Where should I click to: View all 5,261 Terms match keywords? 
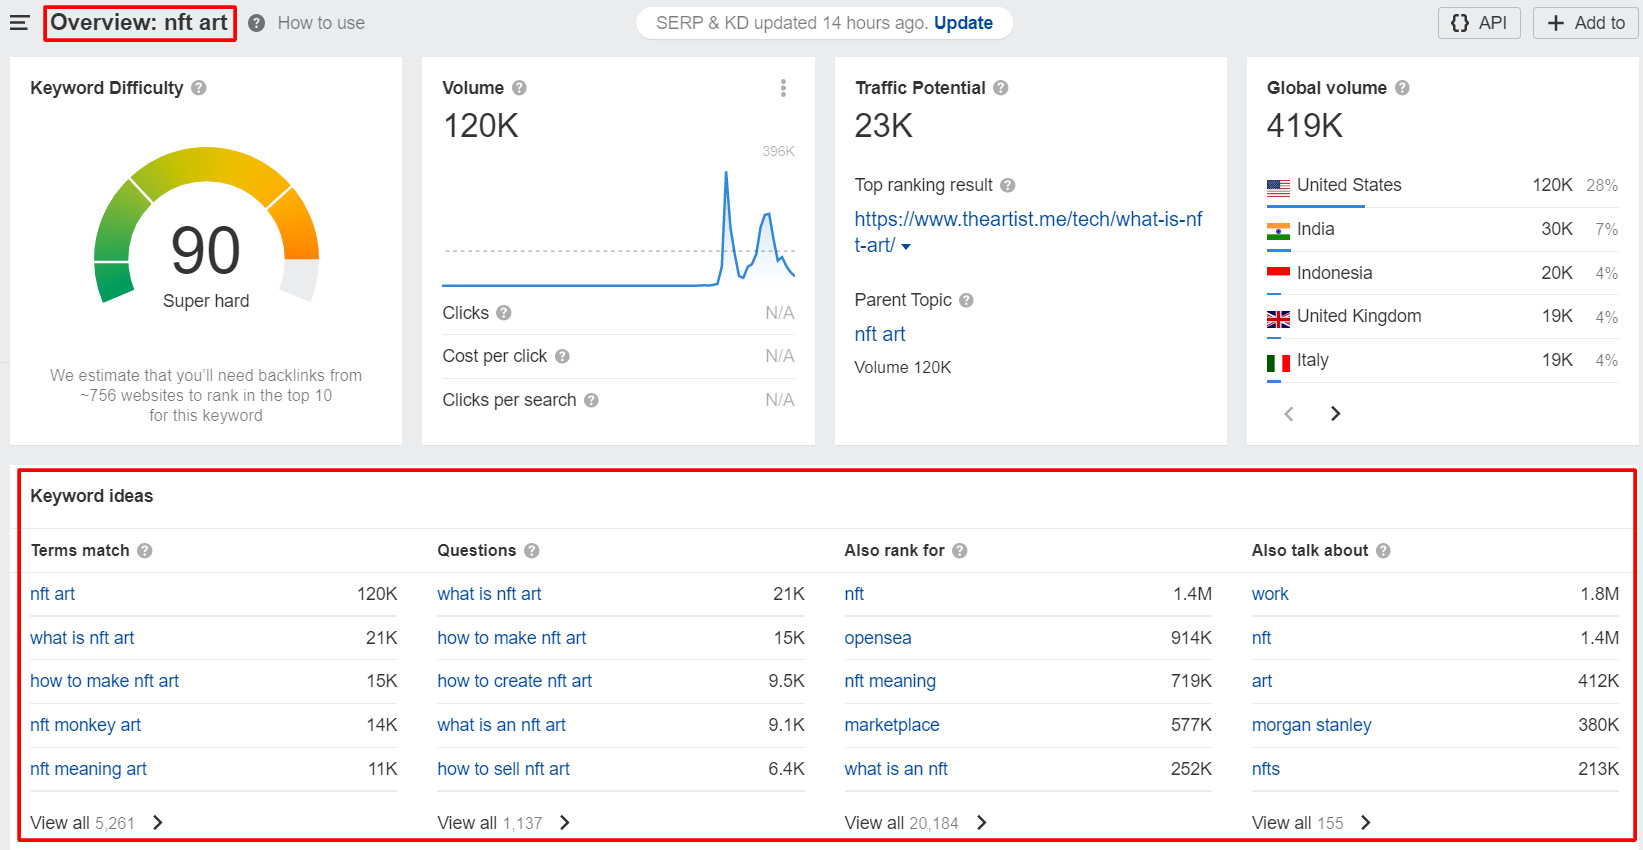(96, 823)
